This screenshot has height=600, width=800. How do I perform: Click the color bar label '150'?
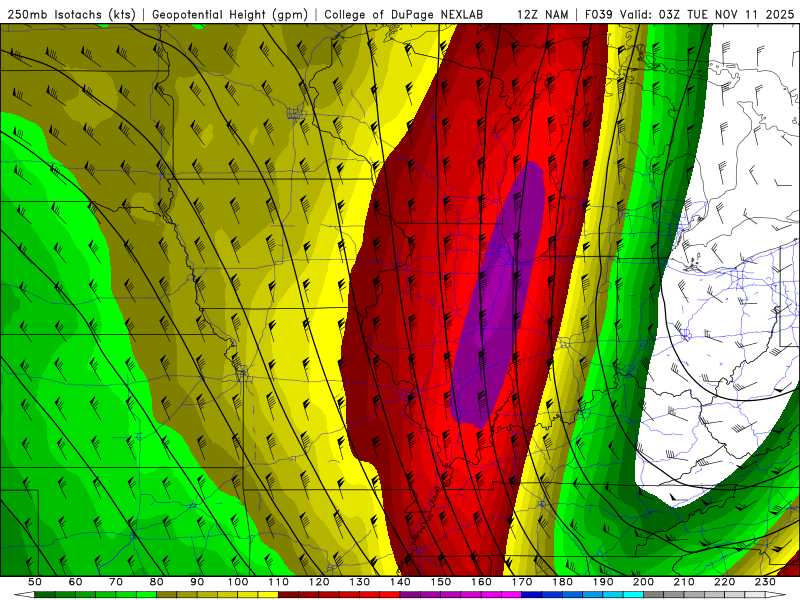coord(441,582)
